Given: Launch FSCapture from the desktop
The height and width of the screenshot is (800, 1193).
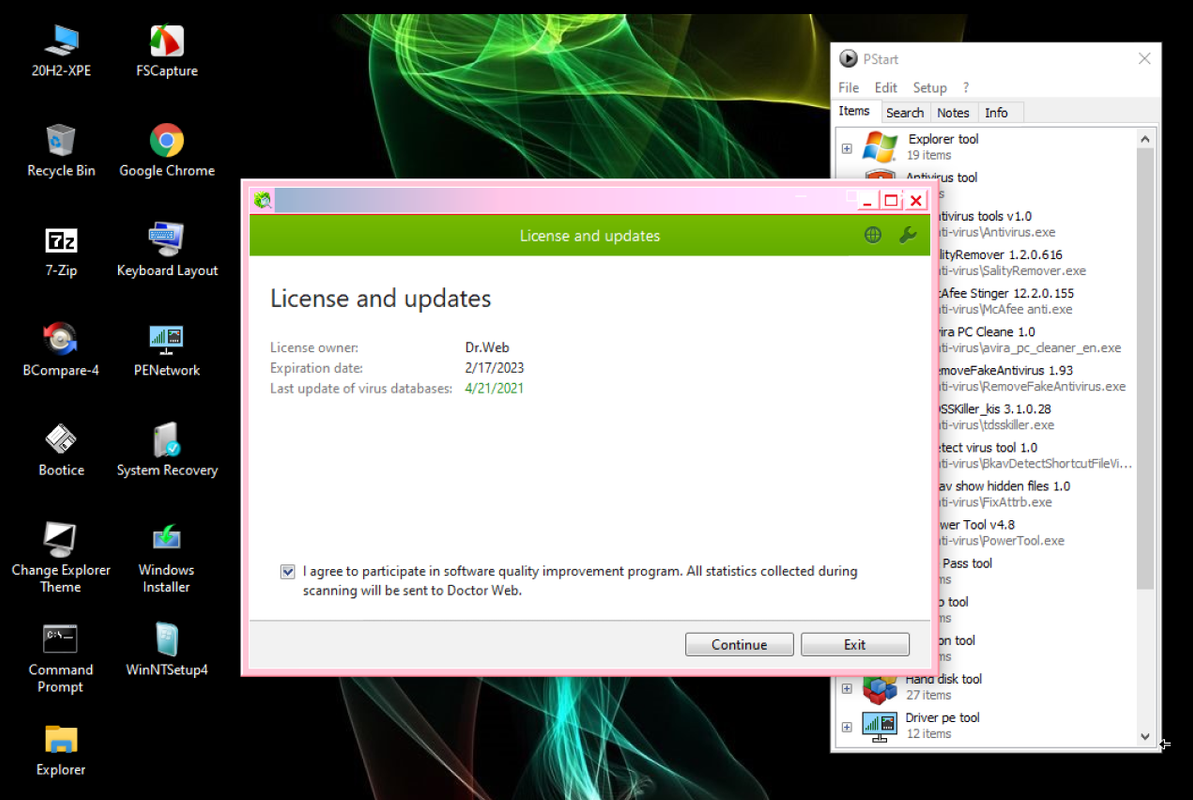Looking at the screenshot, I should (x=167, y=51).
